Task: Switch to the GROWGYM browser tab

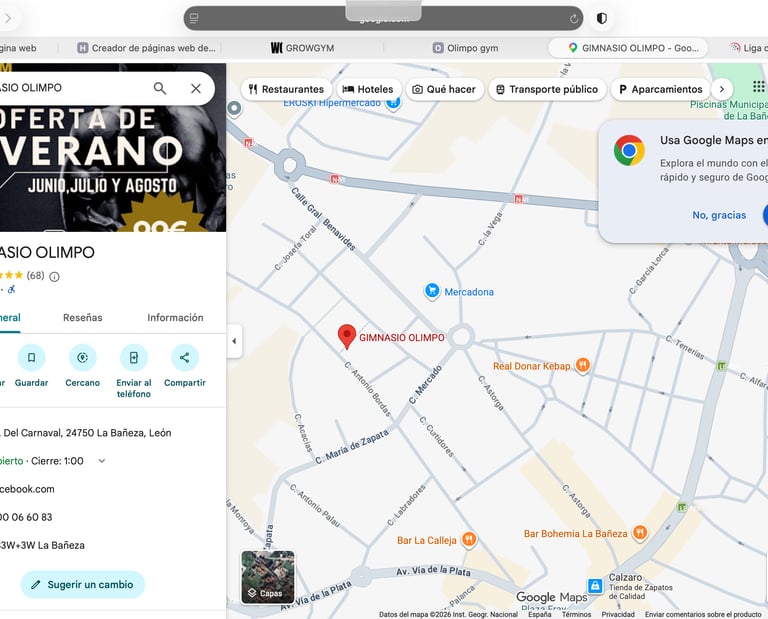Action: (302, 48)
